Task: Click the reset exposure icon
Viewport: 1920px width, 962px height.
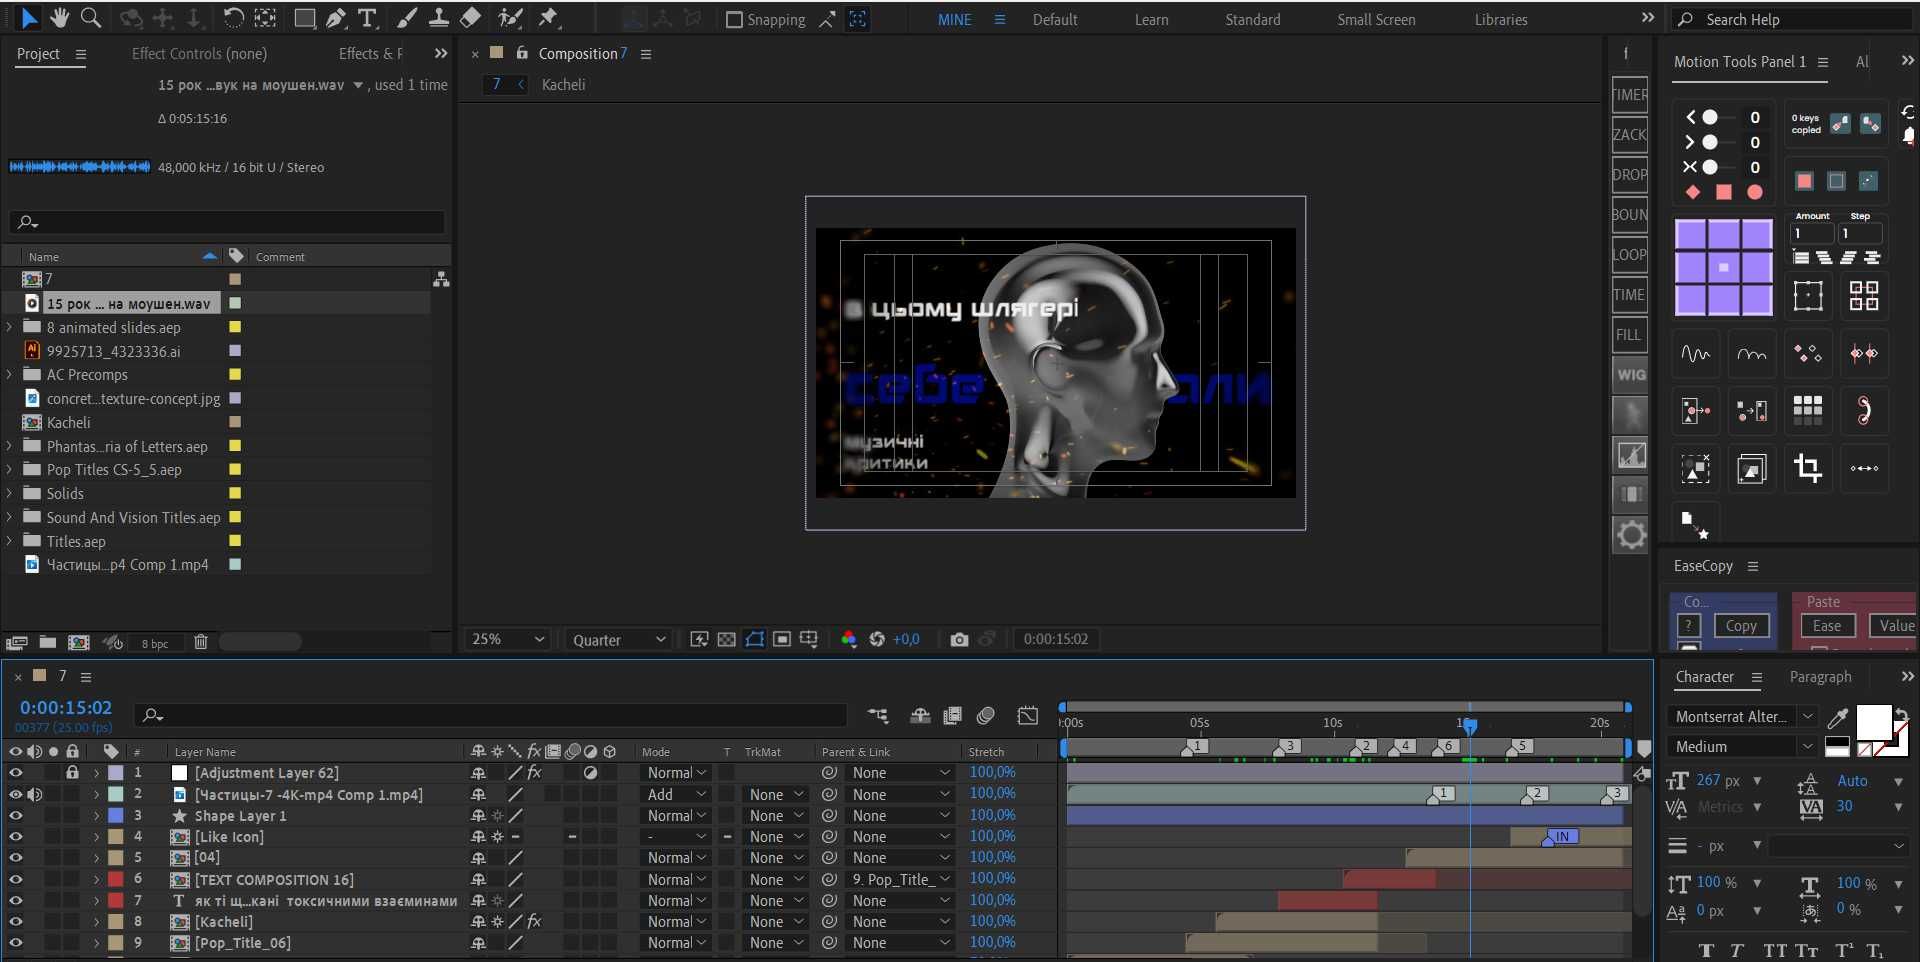Action: 877,639
